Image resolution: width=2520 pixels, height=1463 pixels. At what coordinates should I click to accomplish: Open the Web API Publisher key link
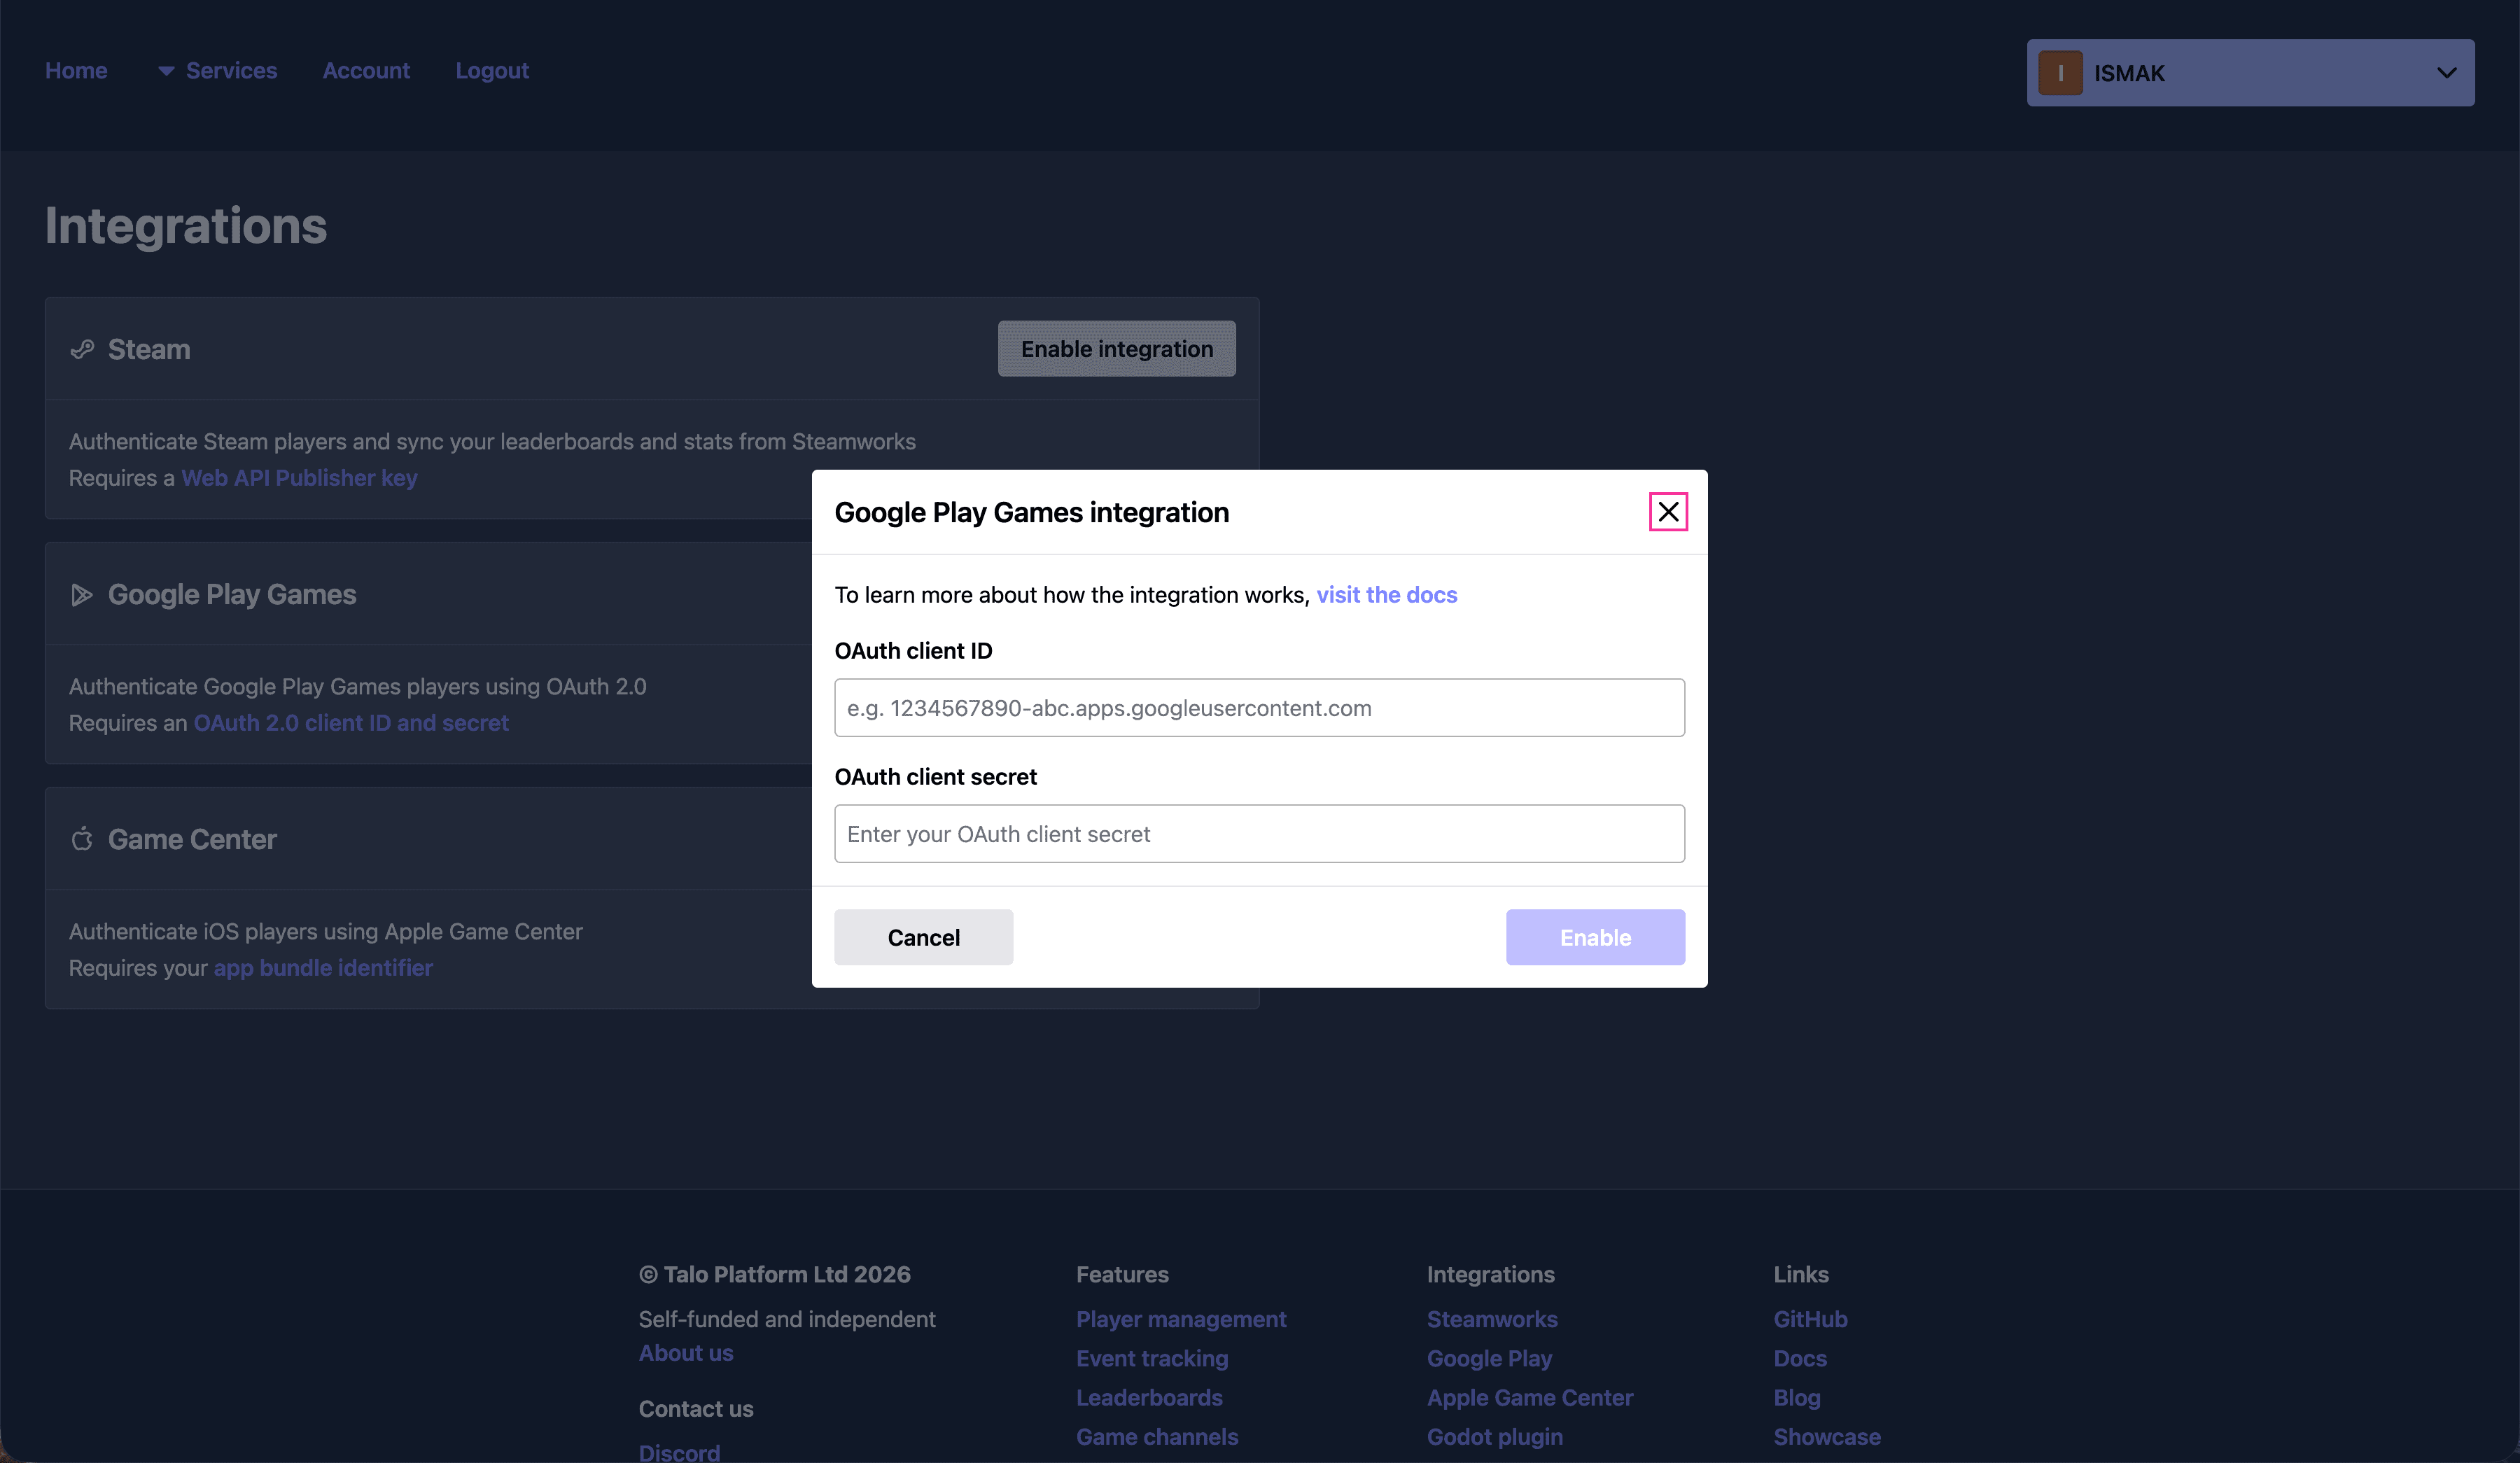[299, 478]
